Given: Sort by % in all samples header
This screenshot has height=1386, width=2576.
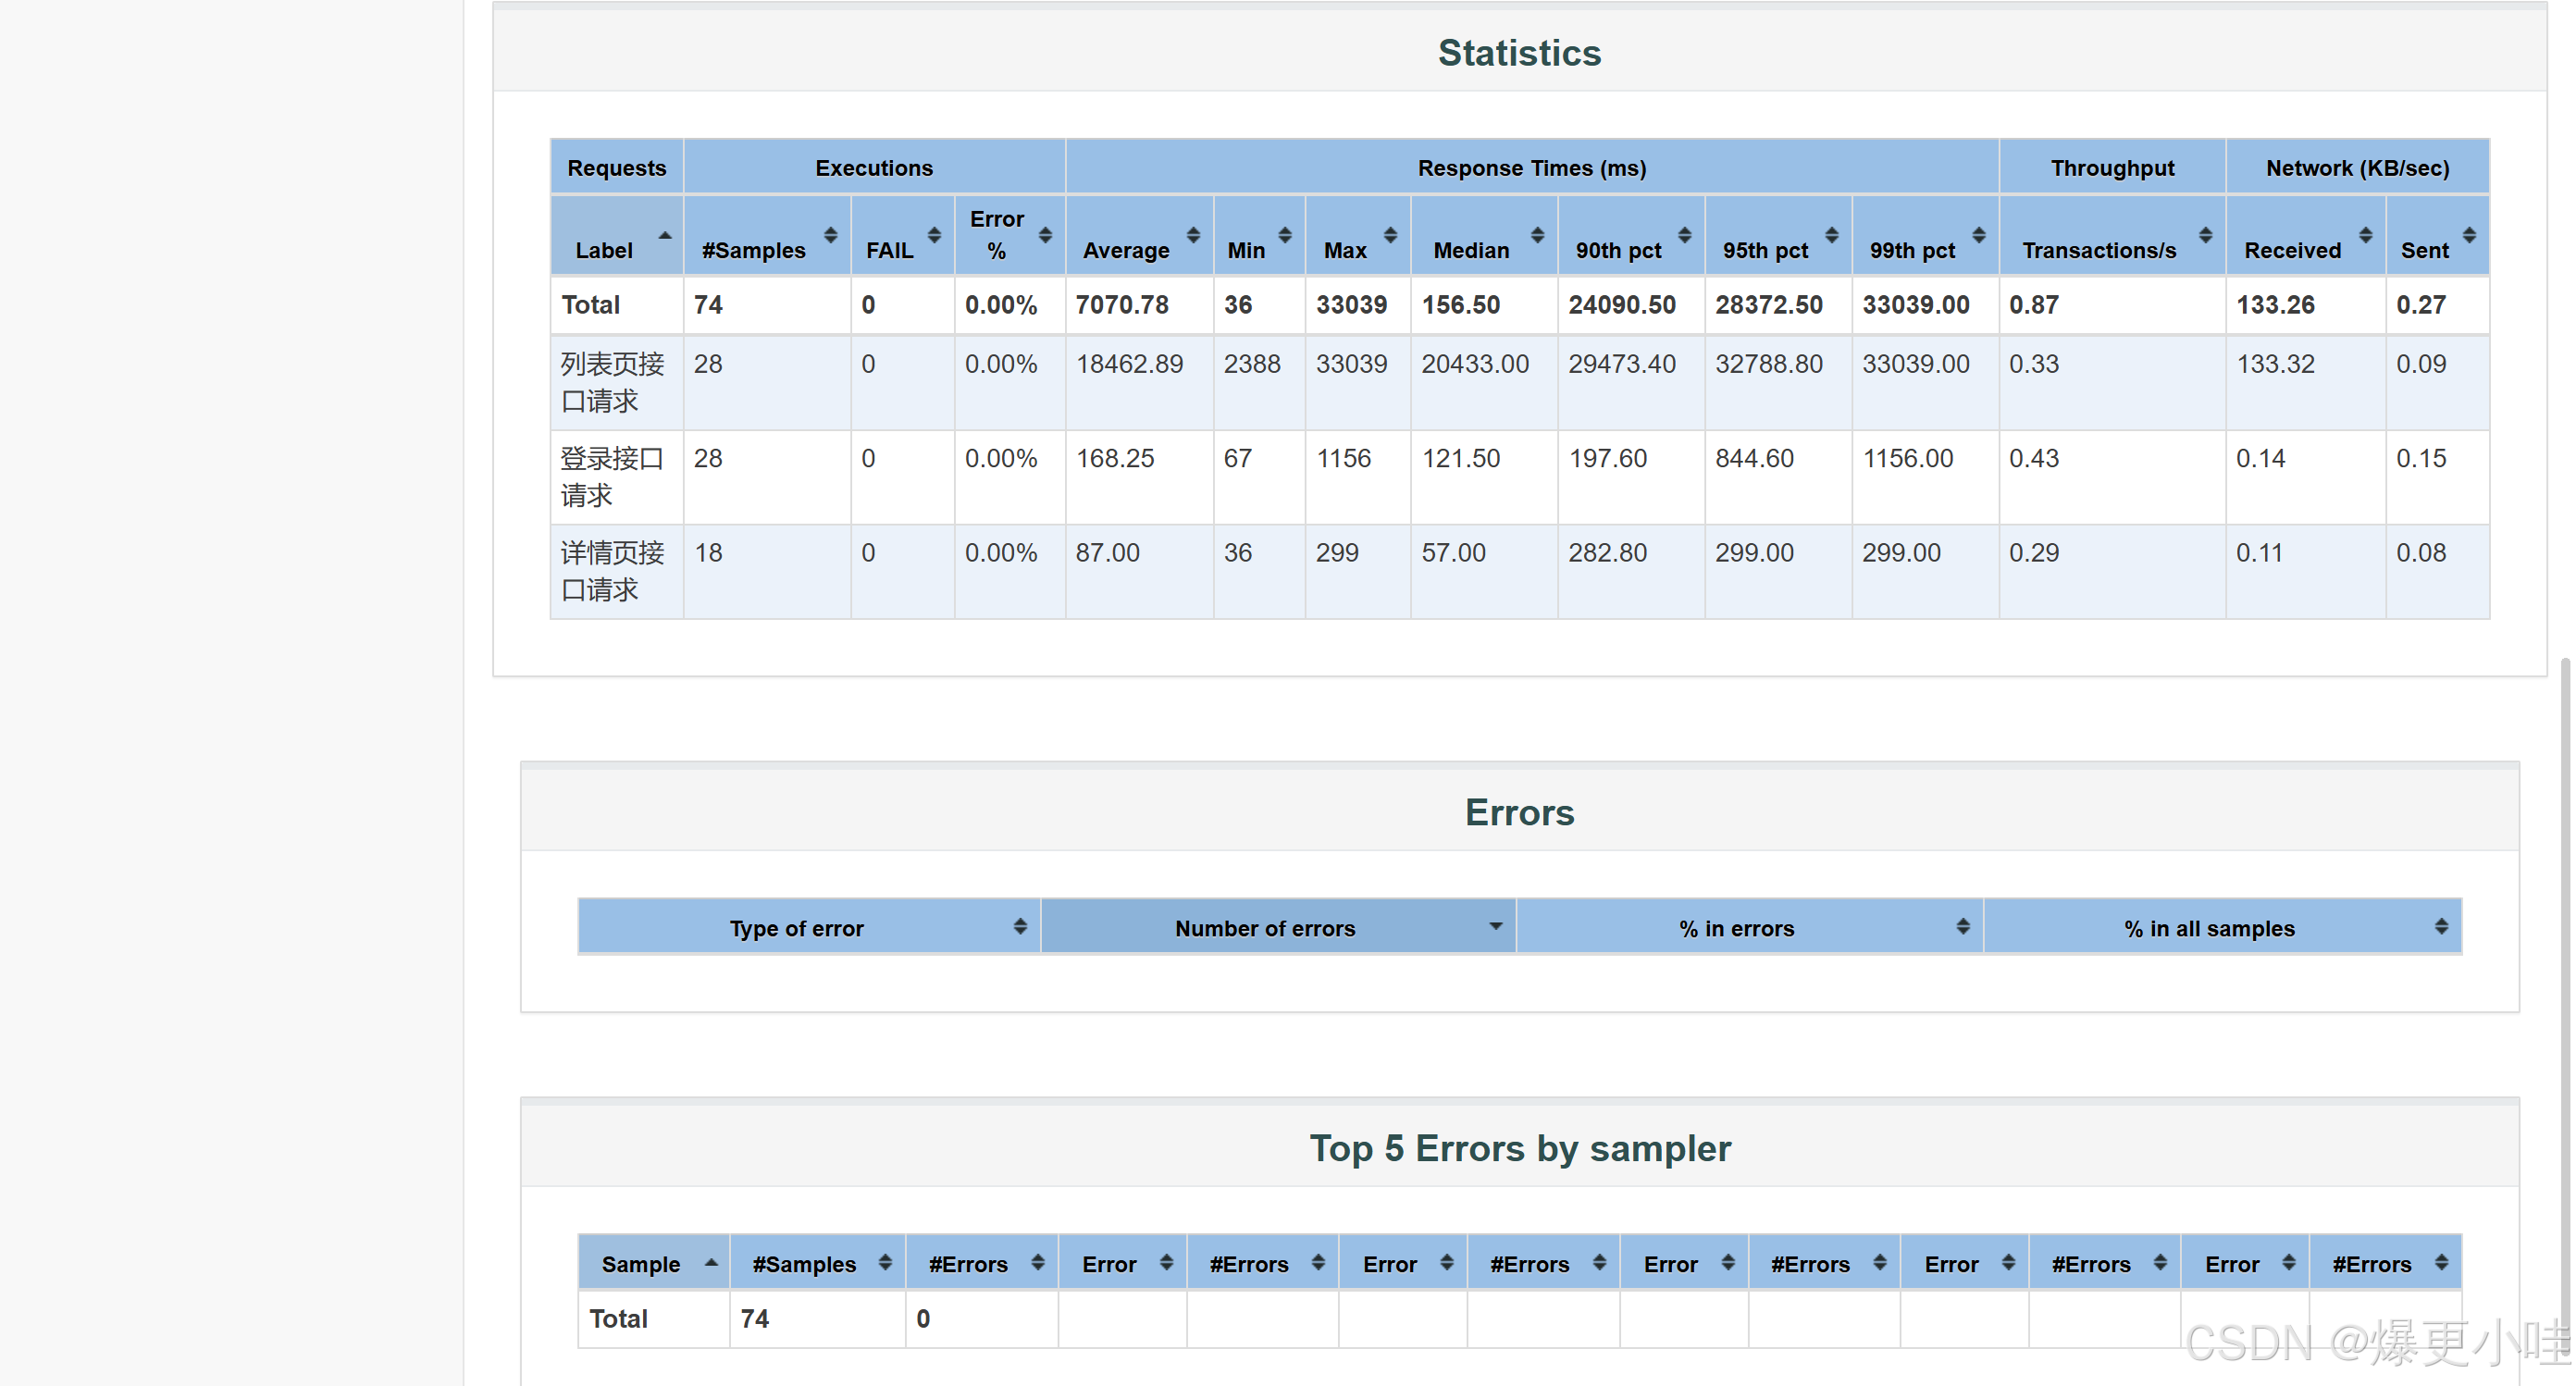Looking at the screenshot, I should point(2208,928).
